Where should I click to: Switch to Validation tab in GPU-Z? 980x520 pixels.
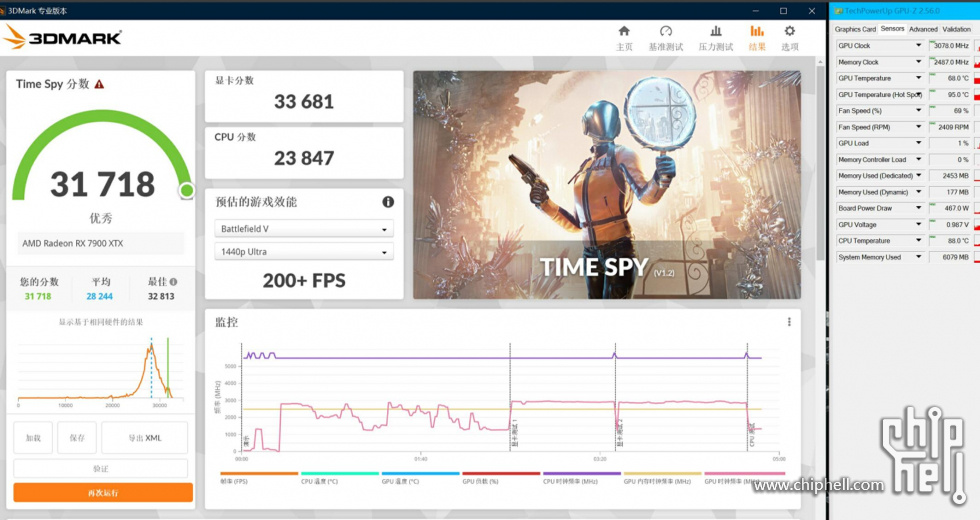[x=956, y=29]
